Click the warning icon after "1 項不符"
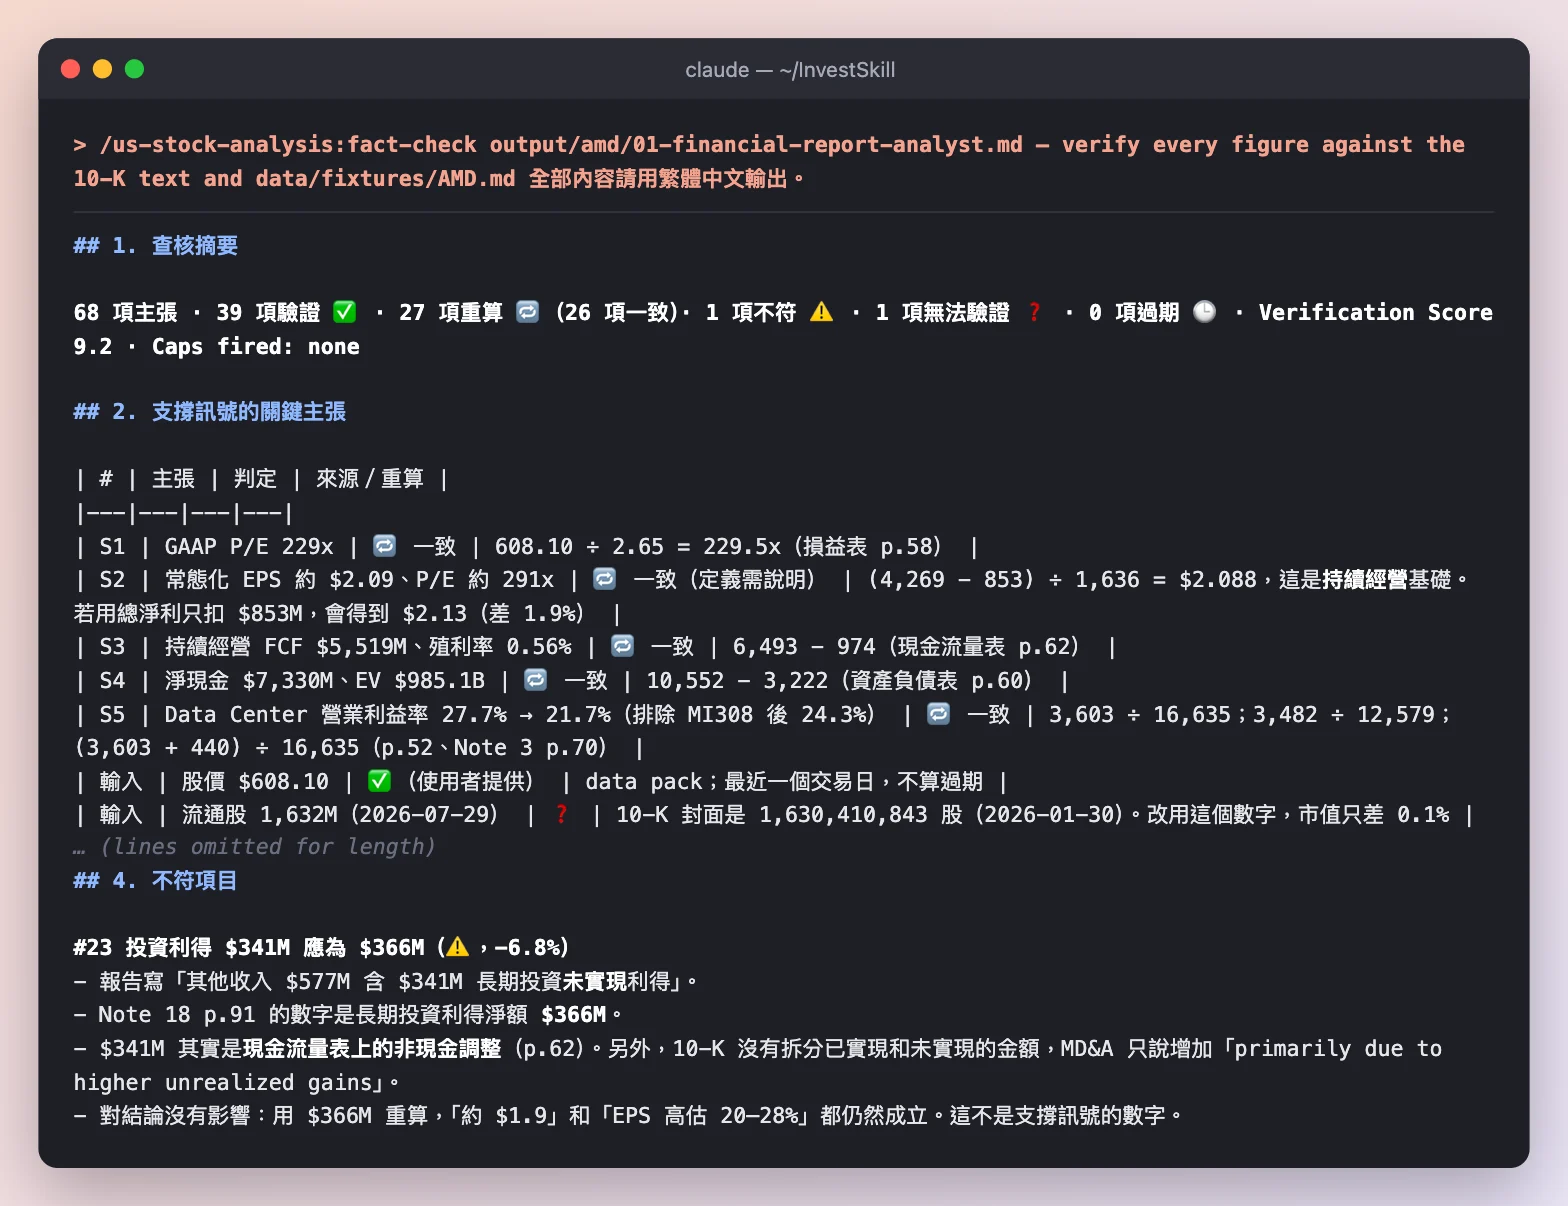The image size is (1568, 1206). [x=821, y=312]
